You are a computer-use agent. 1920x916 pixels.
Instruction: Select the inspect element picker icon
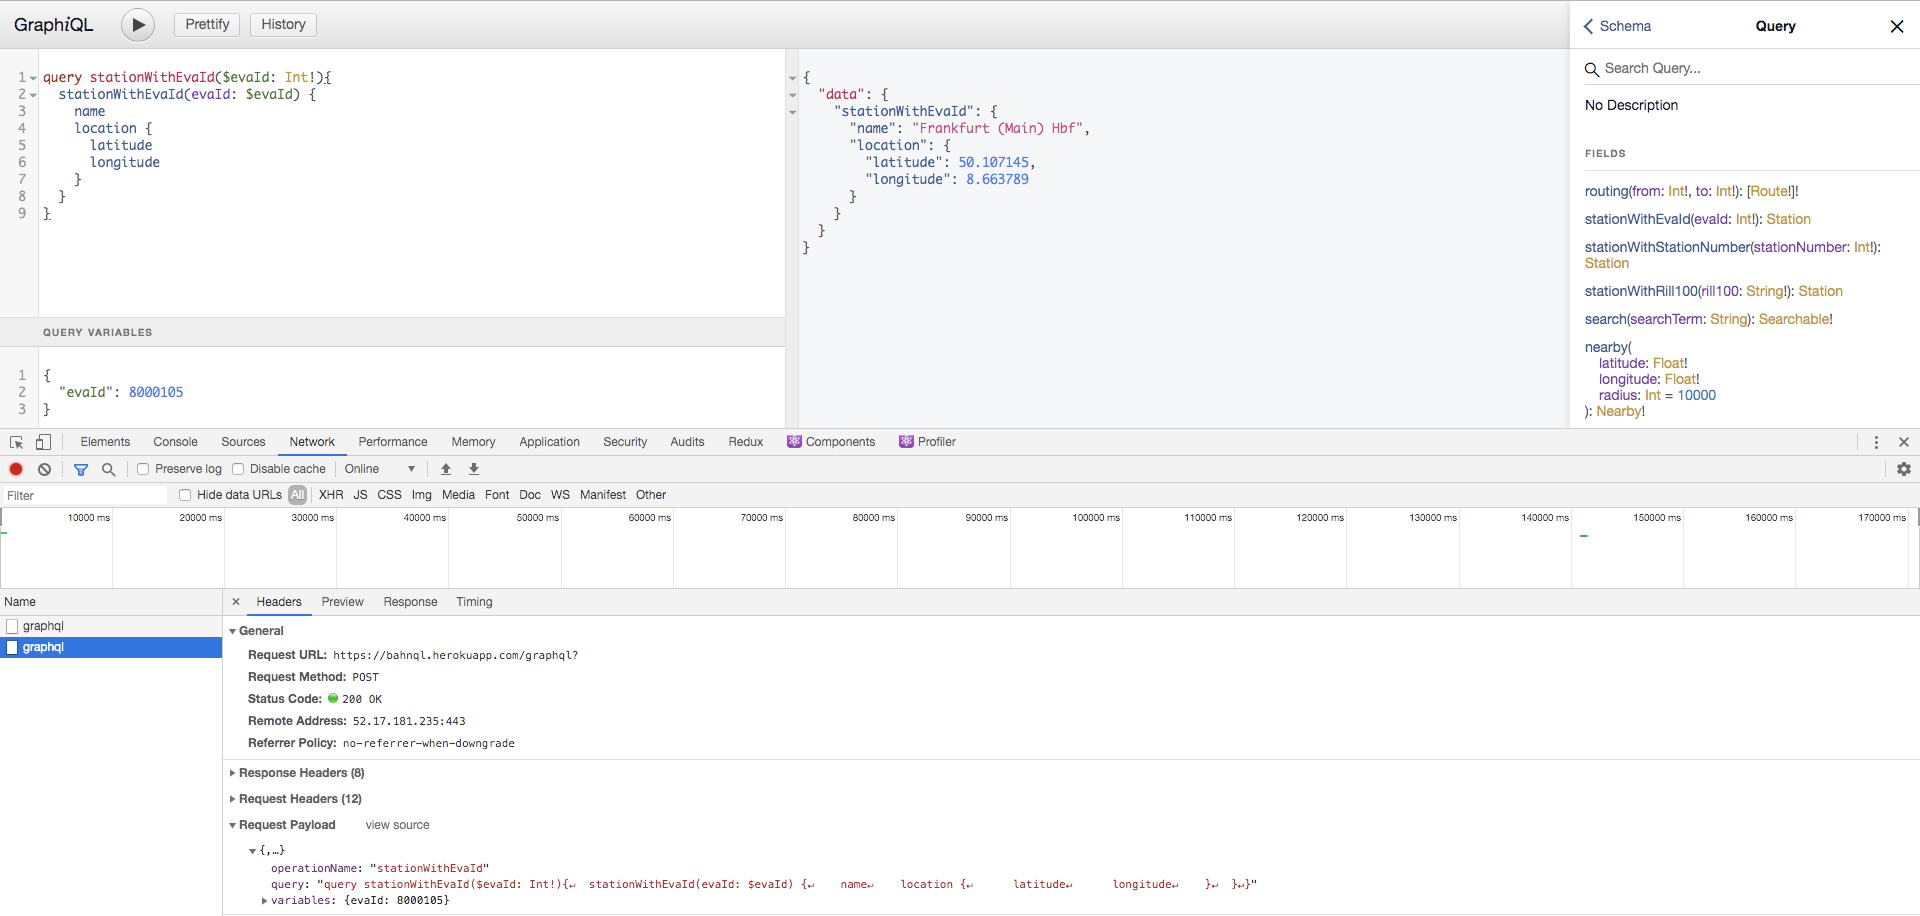pyautogui.click(x=16, y=442)
